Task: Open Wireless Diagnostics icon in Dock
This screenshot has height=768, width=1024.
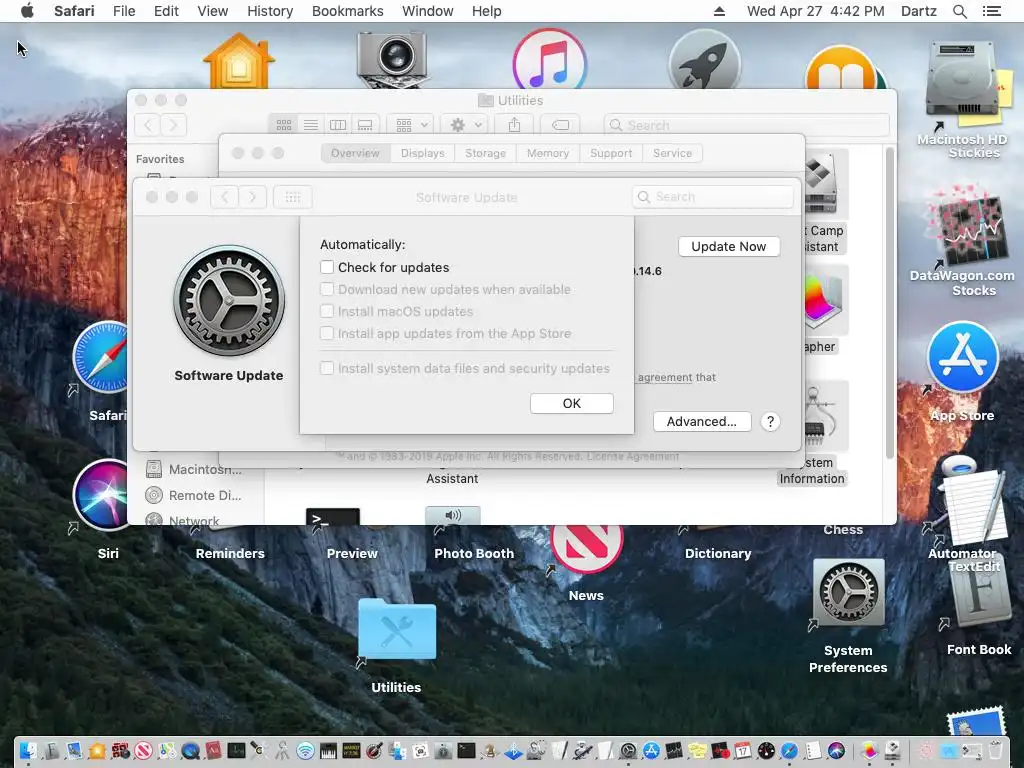Action: coord(305,750)
